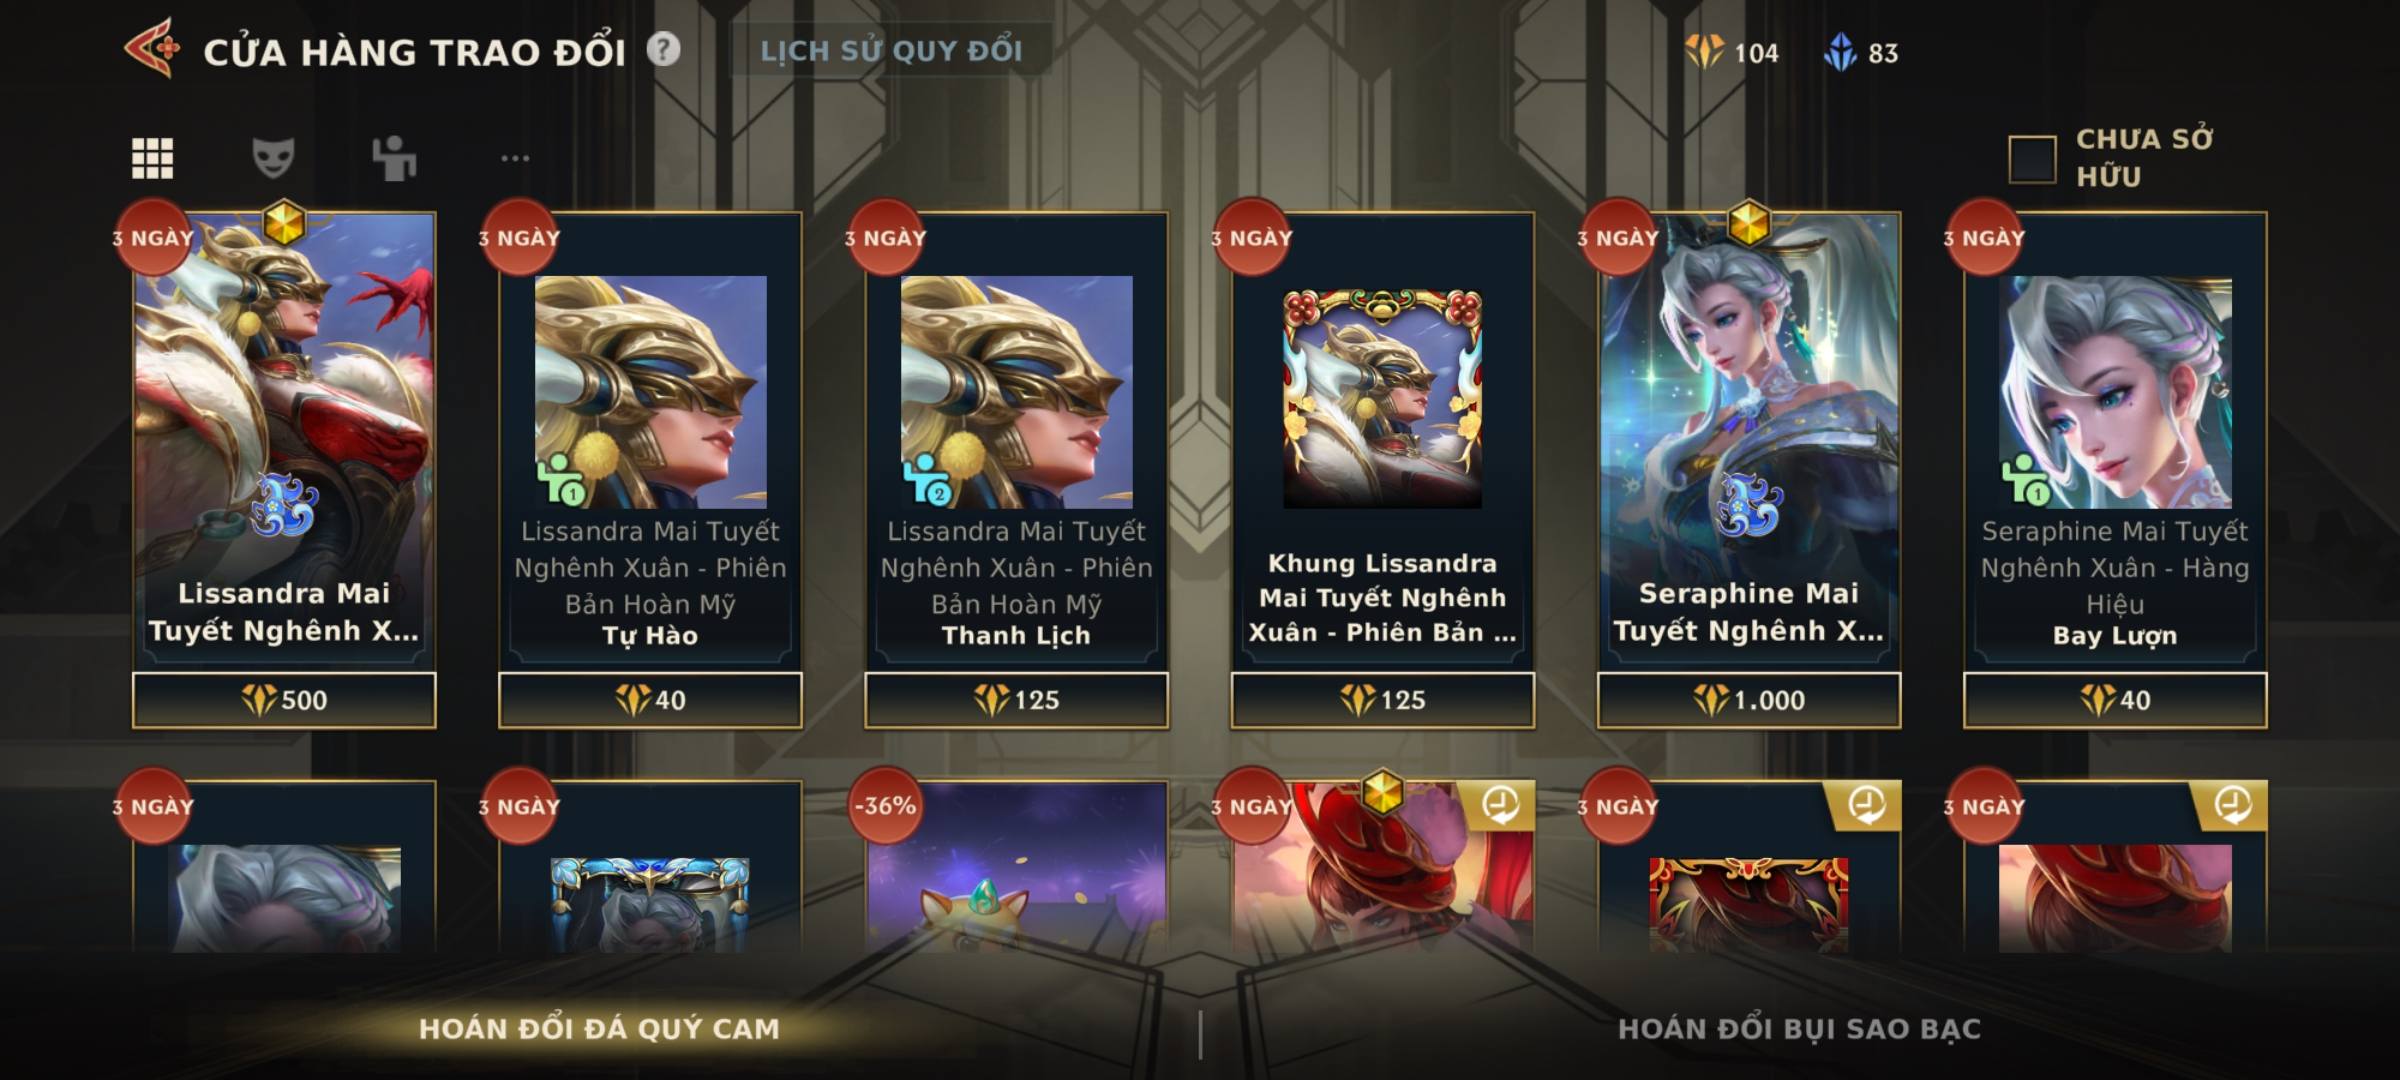
Task: Buy Seraphine skin for 1.000 gems
Action: [1749, 700]
